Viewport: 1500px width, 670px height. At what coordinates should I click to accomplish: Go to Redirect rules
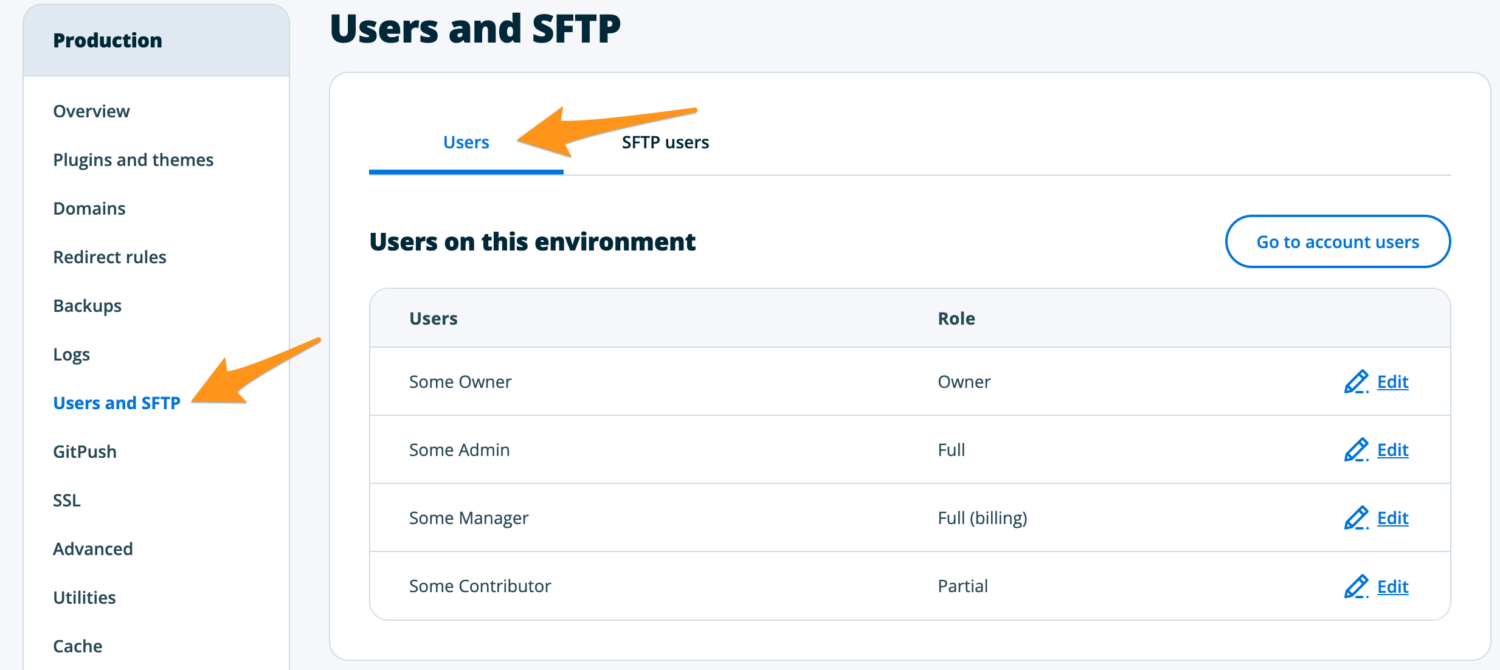(109, 256)
